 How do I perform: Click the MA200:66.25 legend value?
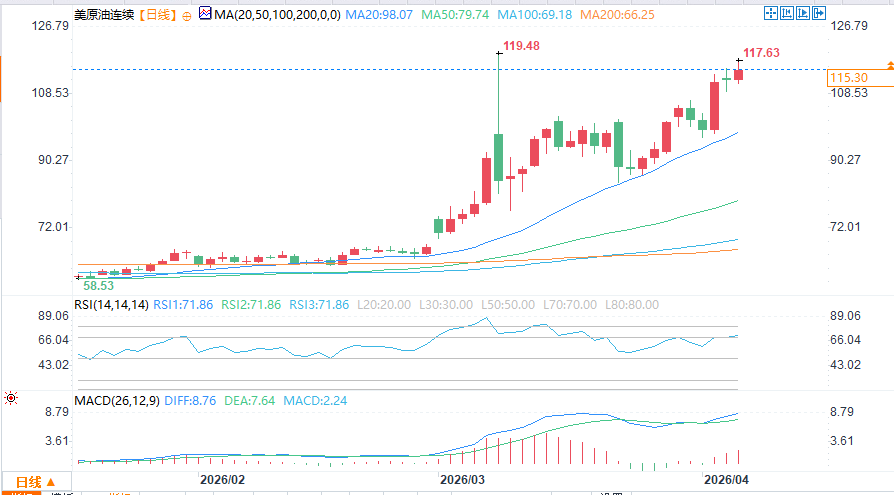pyautogui.click(x=617, y=15)
